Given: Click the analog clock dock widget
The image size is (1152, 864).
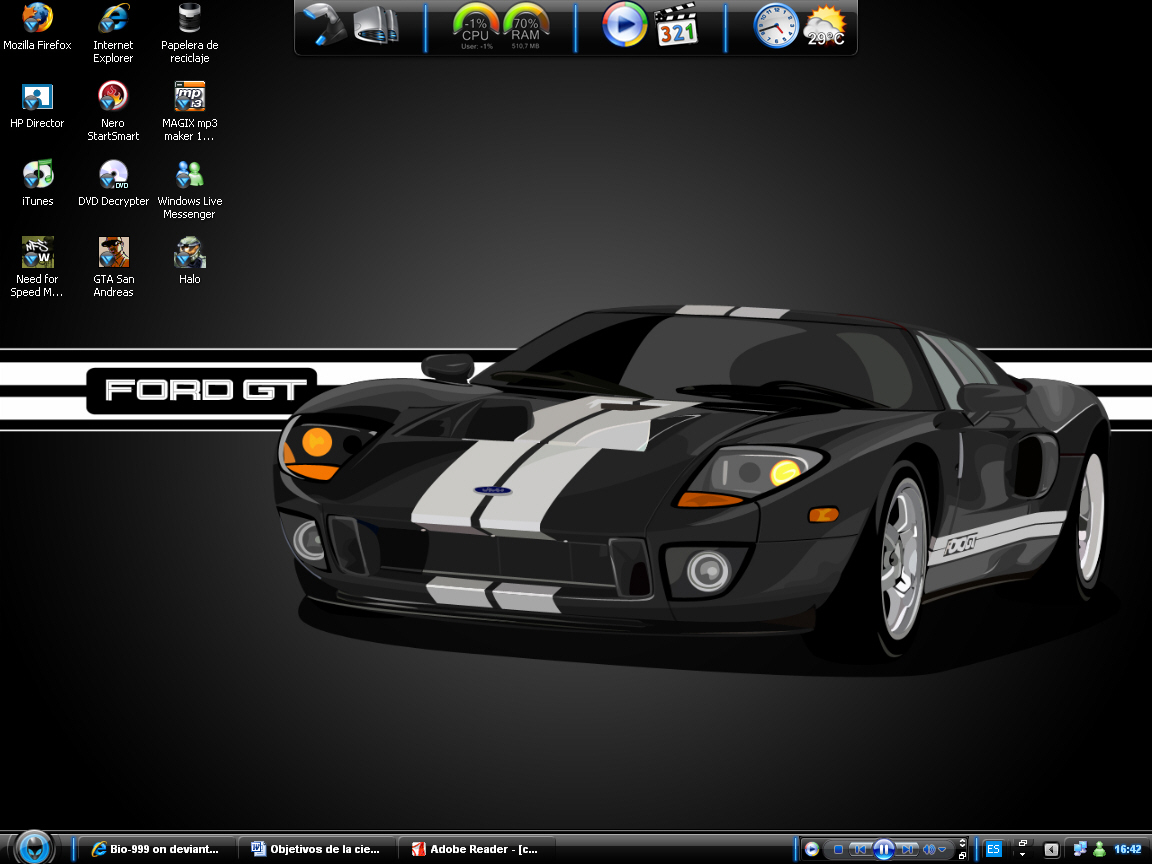Looking at the screenshot, I should (777, 26).
